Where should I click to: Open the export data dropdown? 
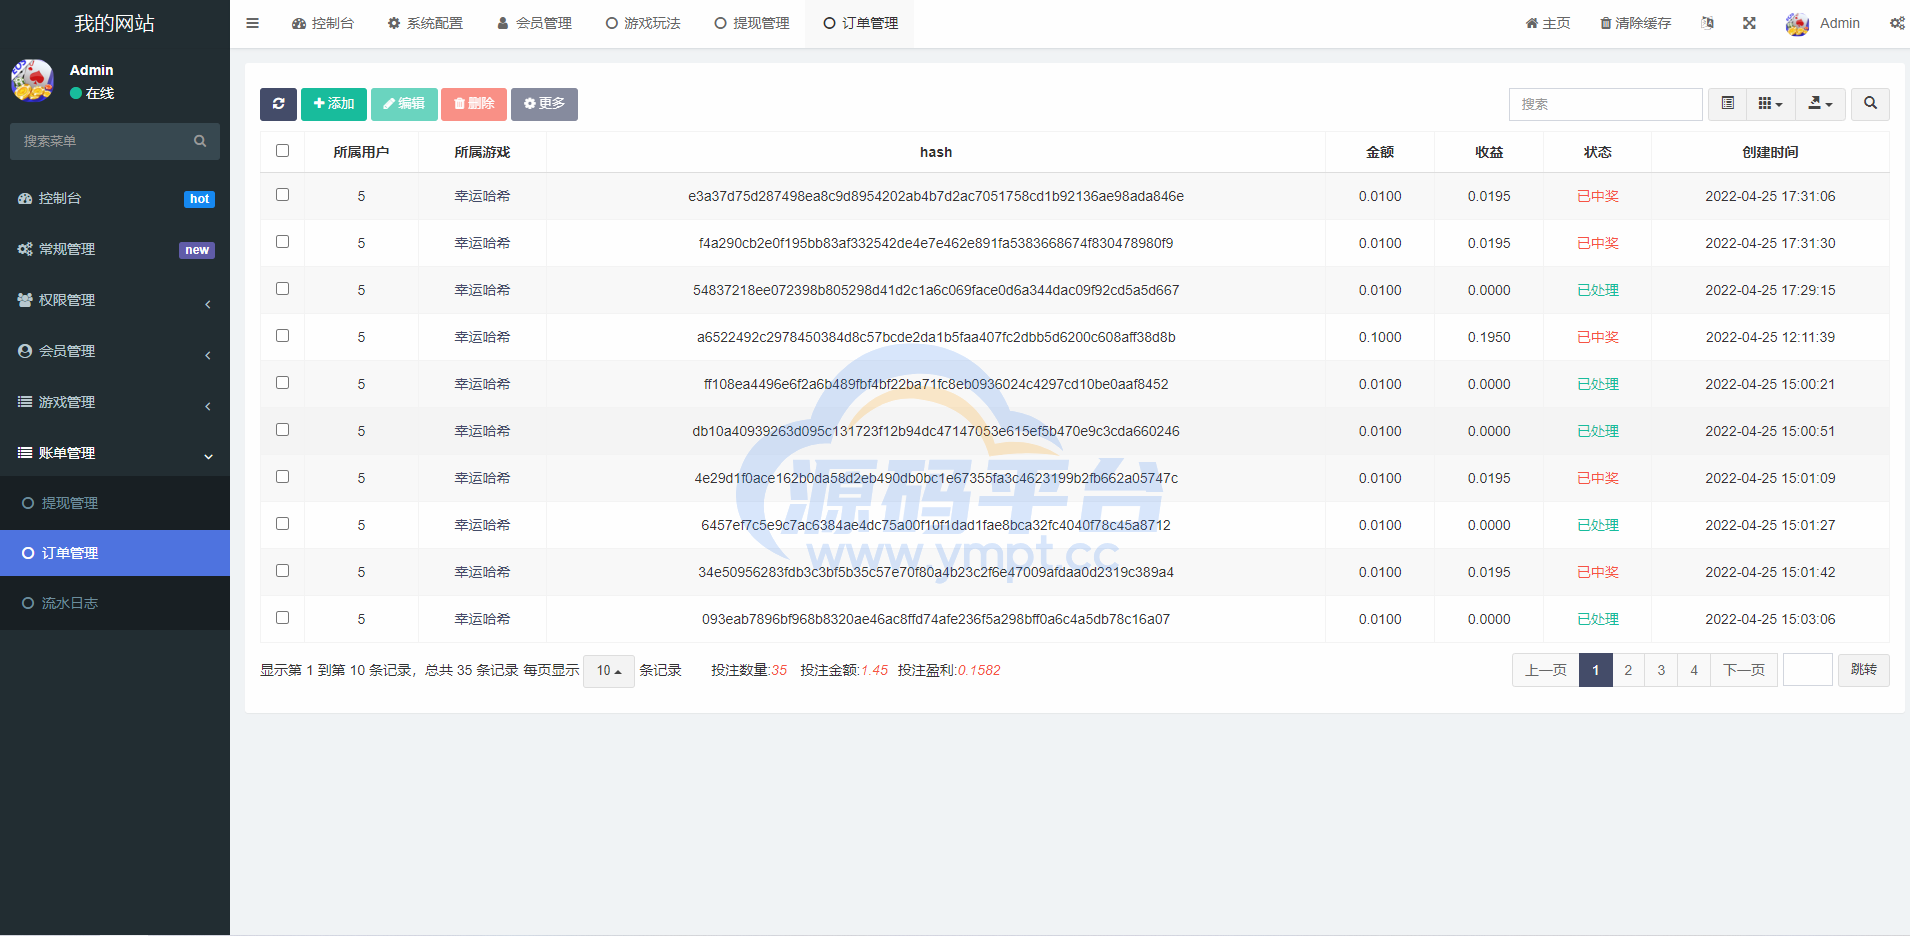click(1820, 104)
